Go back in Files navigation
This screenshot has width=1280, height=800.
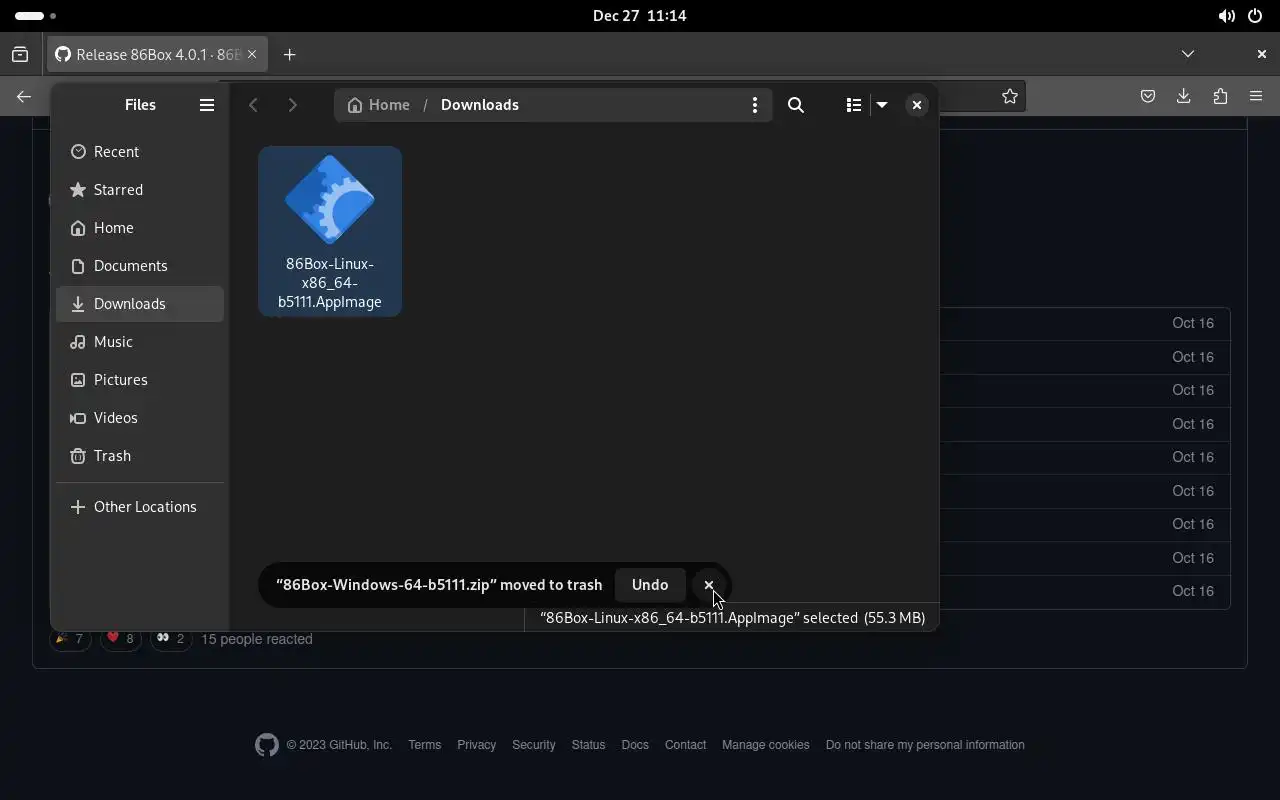254,105
